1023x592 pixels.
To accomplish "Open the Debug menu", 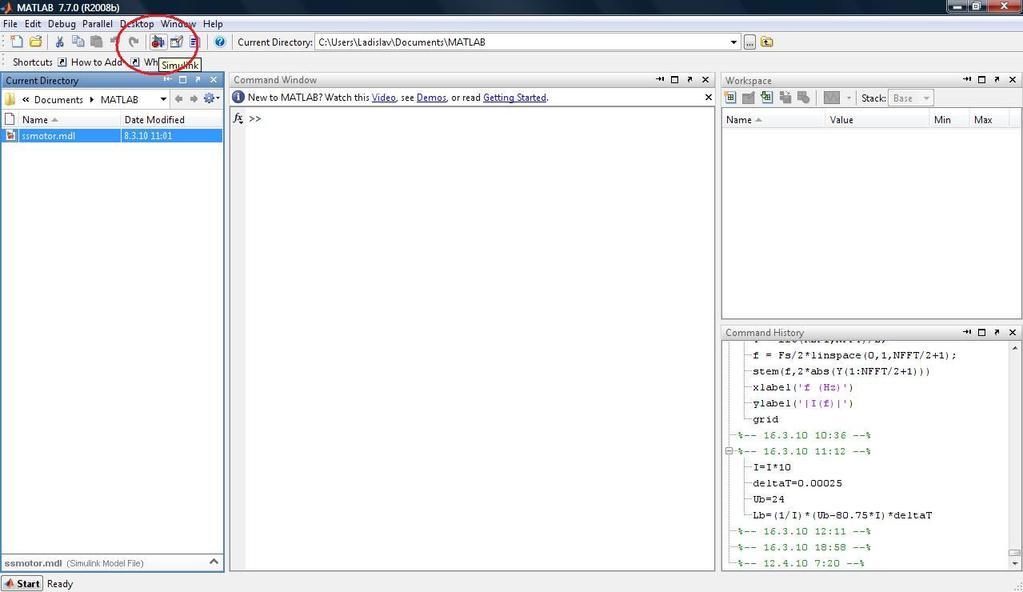I will 61,23.
